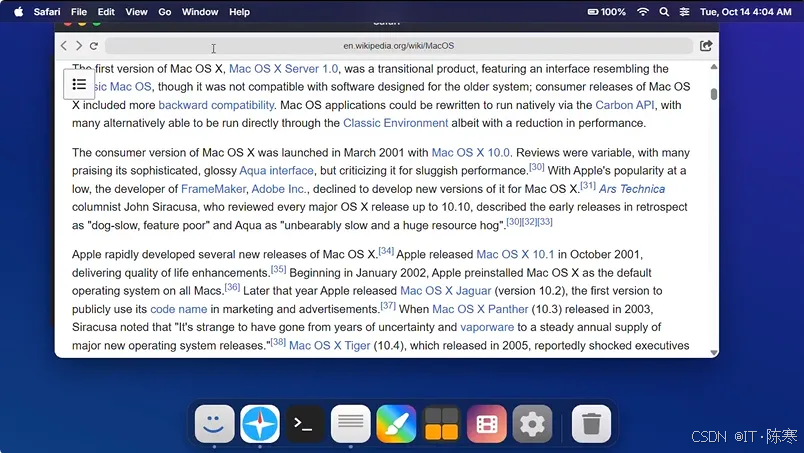Open the Trash in the dock
This screenshot has height=453, width=804.
[591, 424]
